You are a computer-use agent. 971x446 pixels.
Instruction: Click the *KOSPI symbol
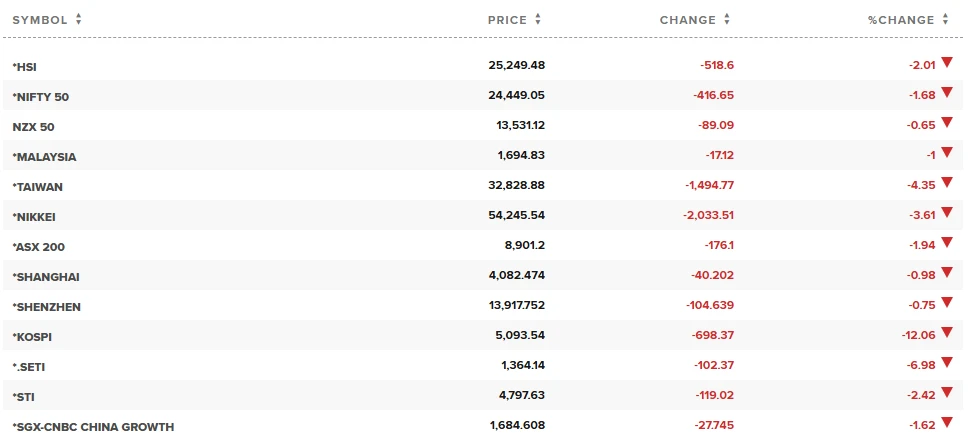click(32, 336)
